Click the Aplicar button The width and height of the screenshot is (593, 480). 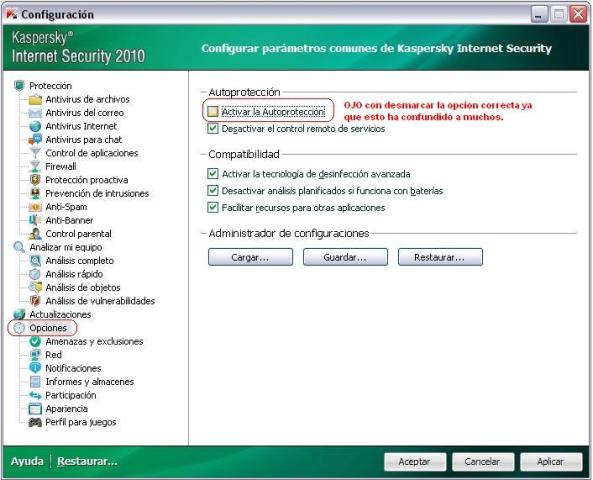551,462
